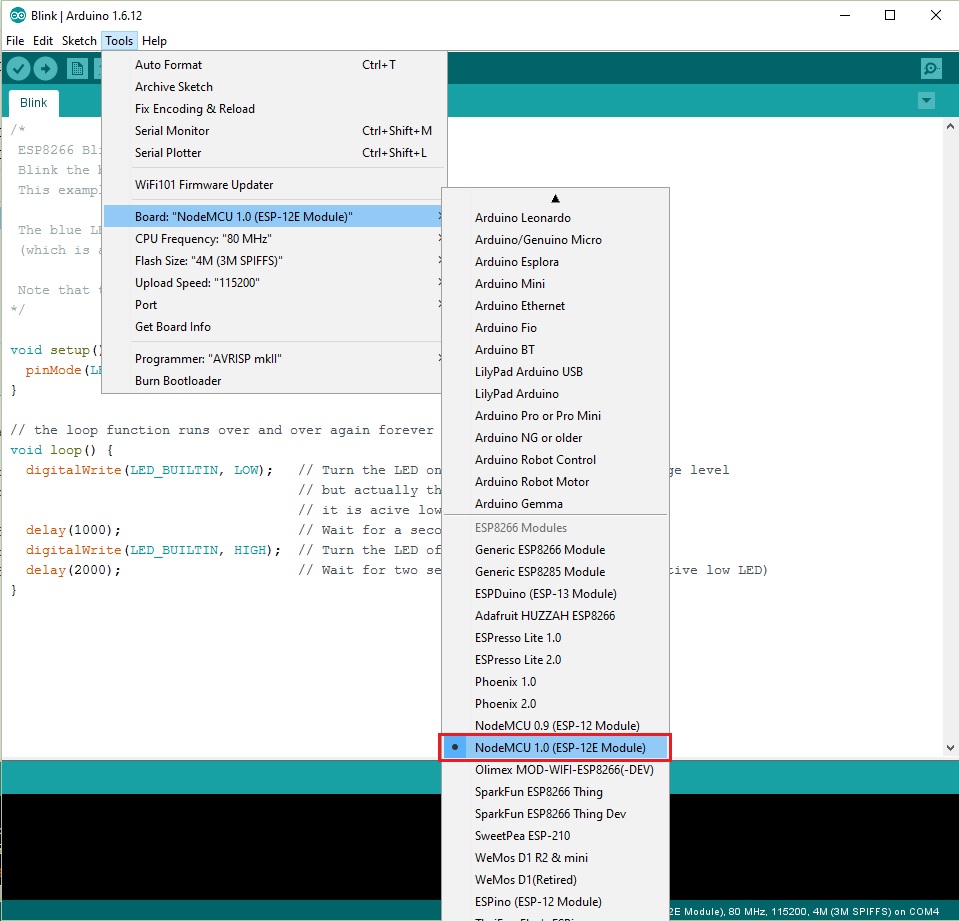Select Arduino BT board
Image resolution: width=959 pixels, height=921 pixels.
pos(555,350)
